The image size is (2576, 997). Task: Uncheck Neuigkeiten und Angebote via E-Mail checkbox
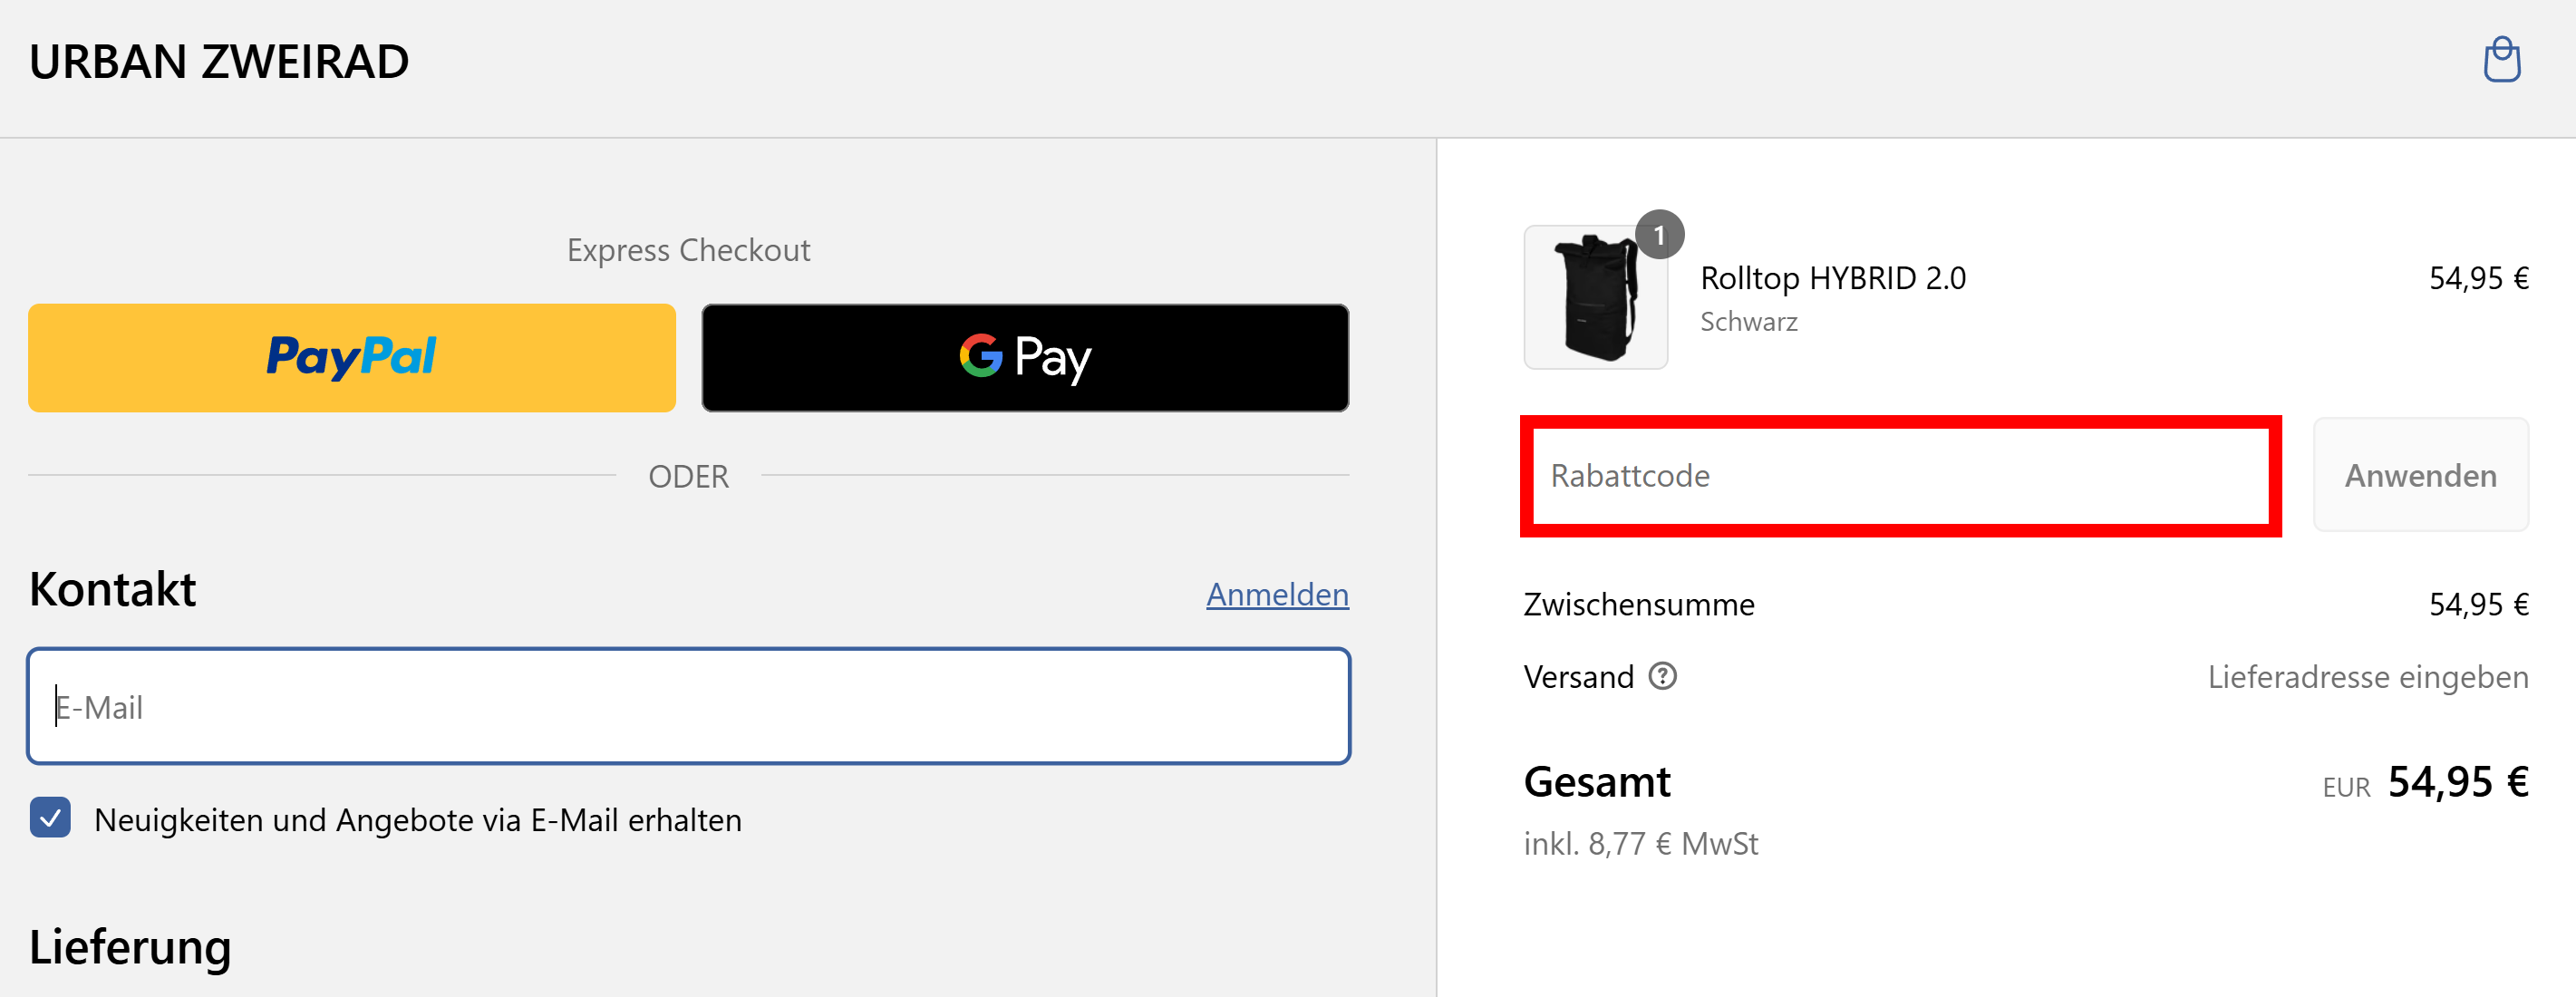click(50, 818)
